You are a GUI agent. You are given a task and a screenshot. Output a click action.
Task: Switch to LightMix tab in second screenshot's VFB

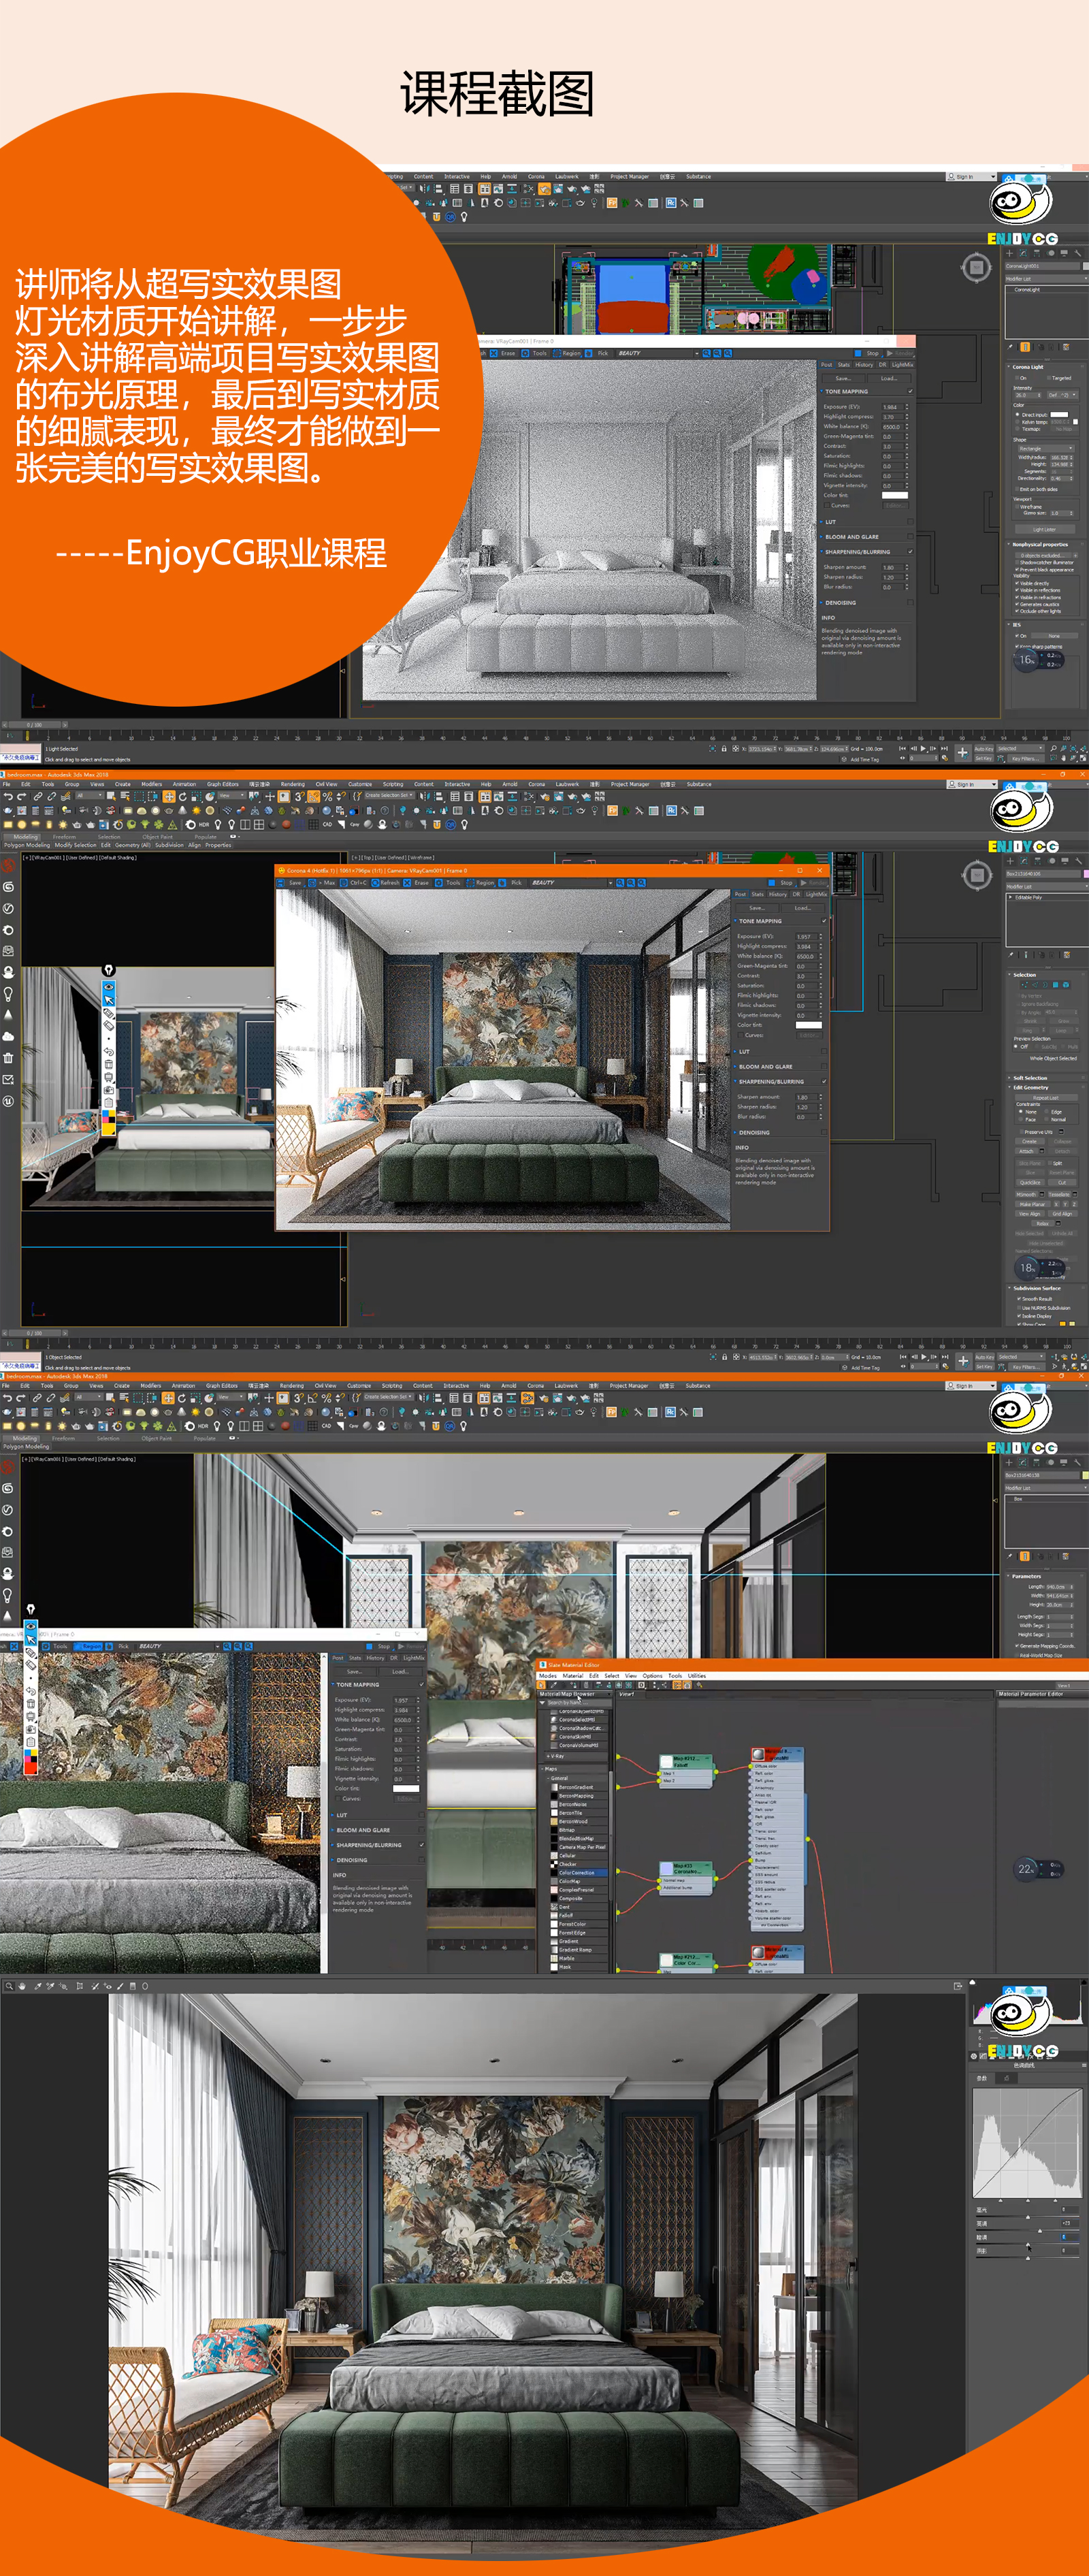point(816,894)
